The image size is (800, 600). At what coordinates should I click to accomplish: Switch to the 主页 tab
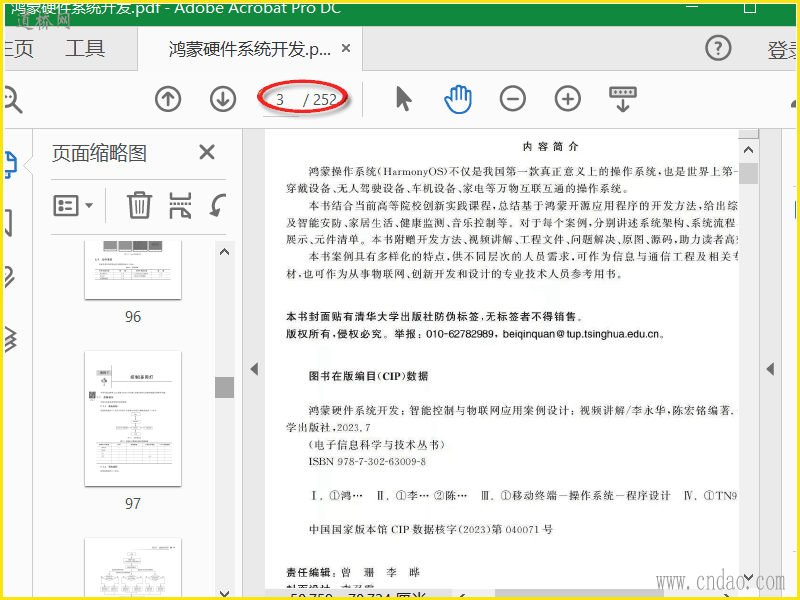18,49
